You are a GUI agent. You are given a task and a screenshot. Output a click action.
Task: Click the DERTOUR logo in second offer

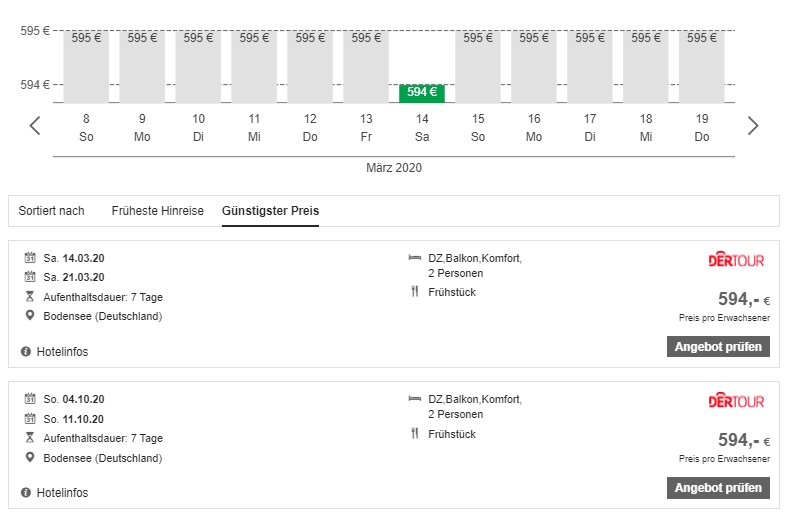(735, 402)
